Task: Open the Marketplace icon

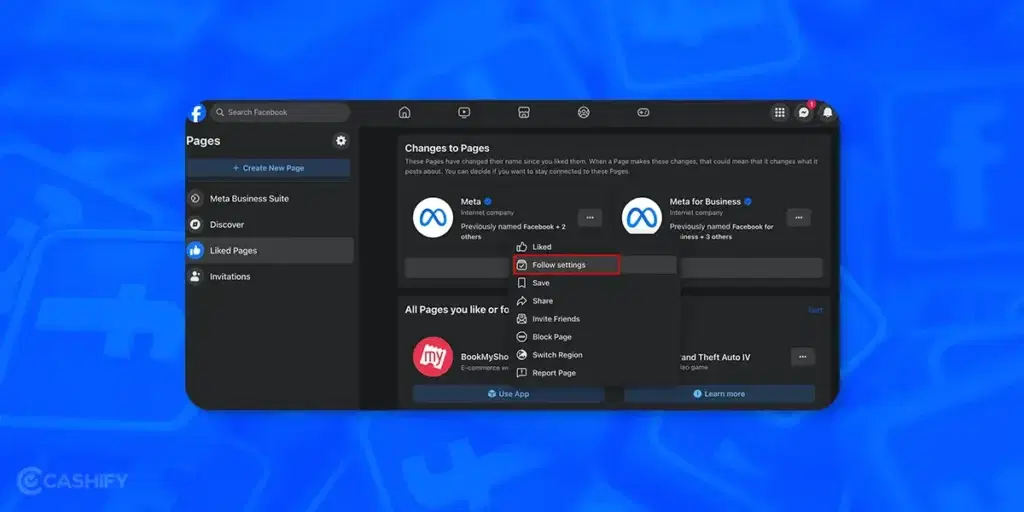Action: (524, 112)
